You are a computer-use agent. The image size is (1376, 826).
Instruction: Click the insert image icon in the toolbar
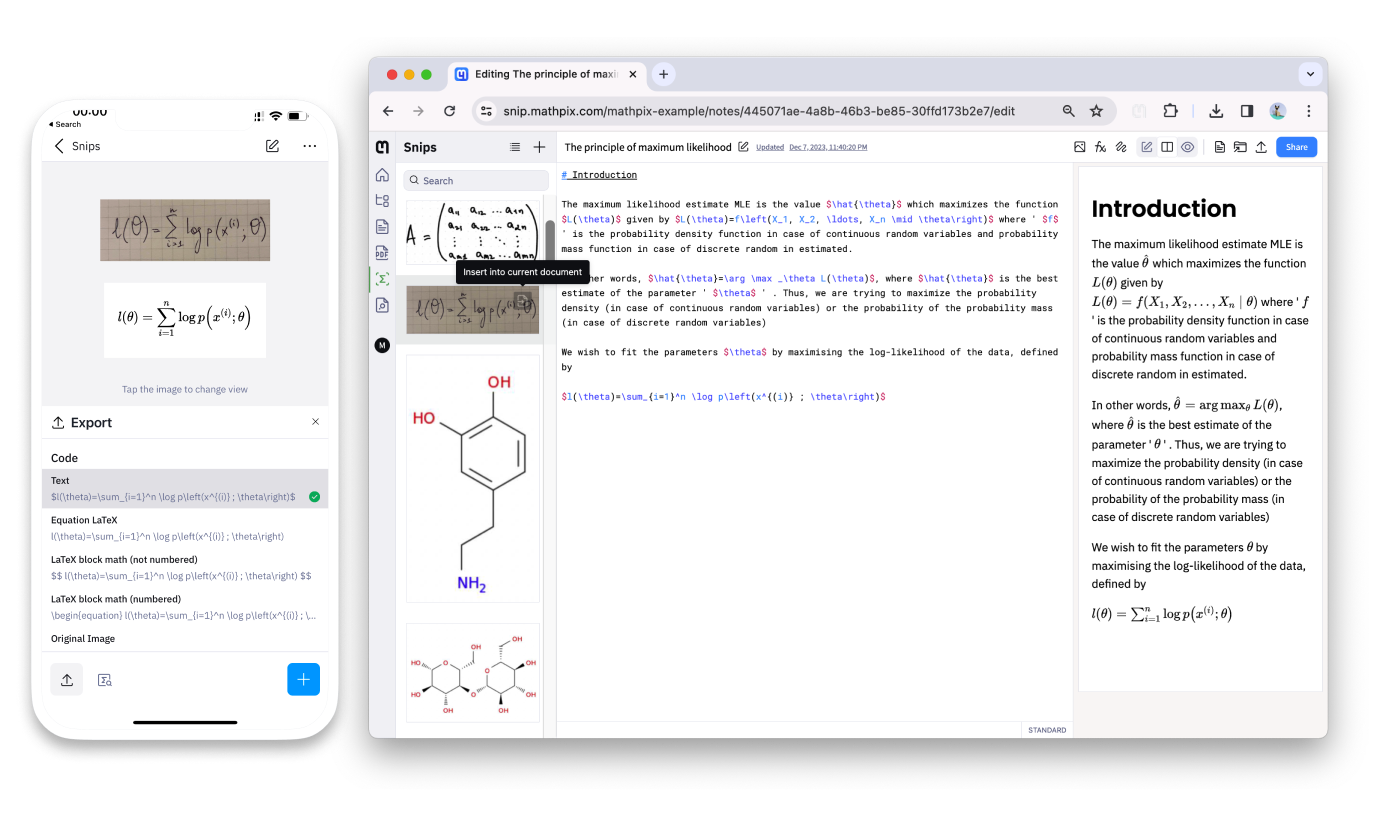pyautogui.click(x=1080, y=146)
